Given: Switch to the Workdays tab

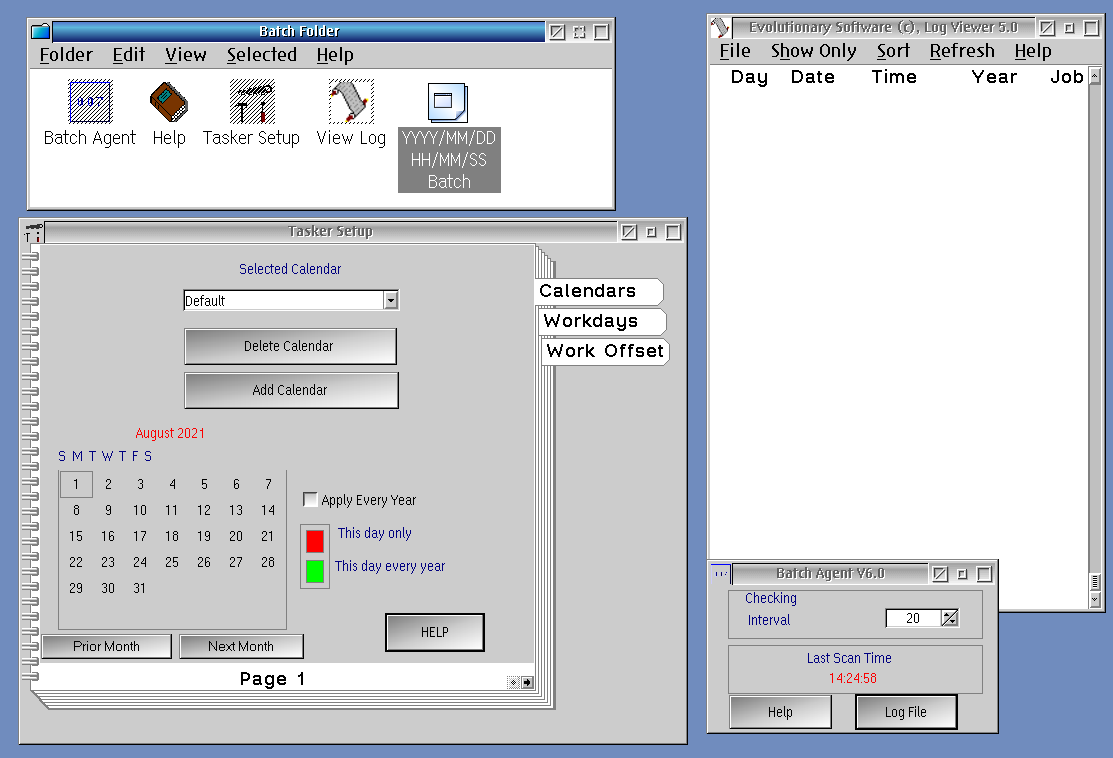Looking at the screenshot, I should click(x=591, y=321).
